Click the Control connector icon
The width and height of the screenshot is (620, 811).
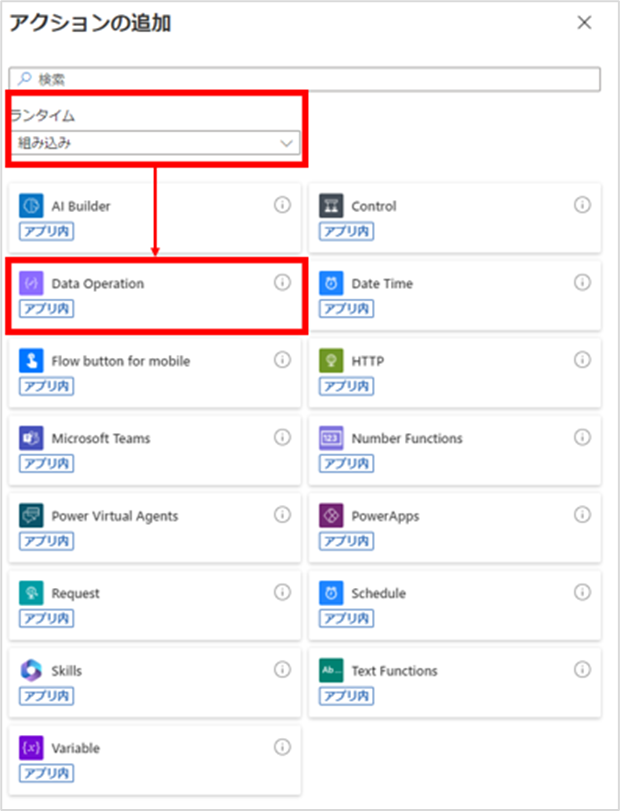tap(331, 206)
